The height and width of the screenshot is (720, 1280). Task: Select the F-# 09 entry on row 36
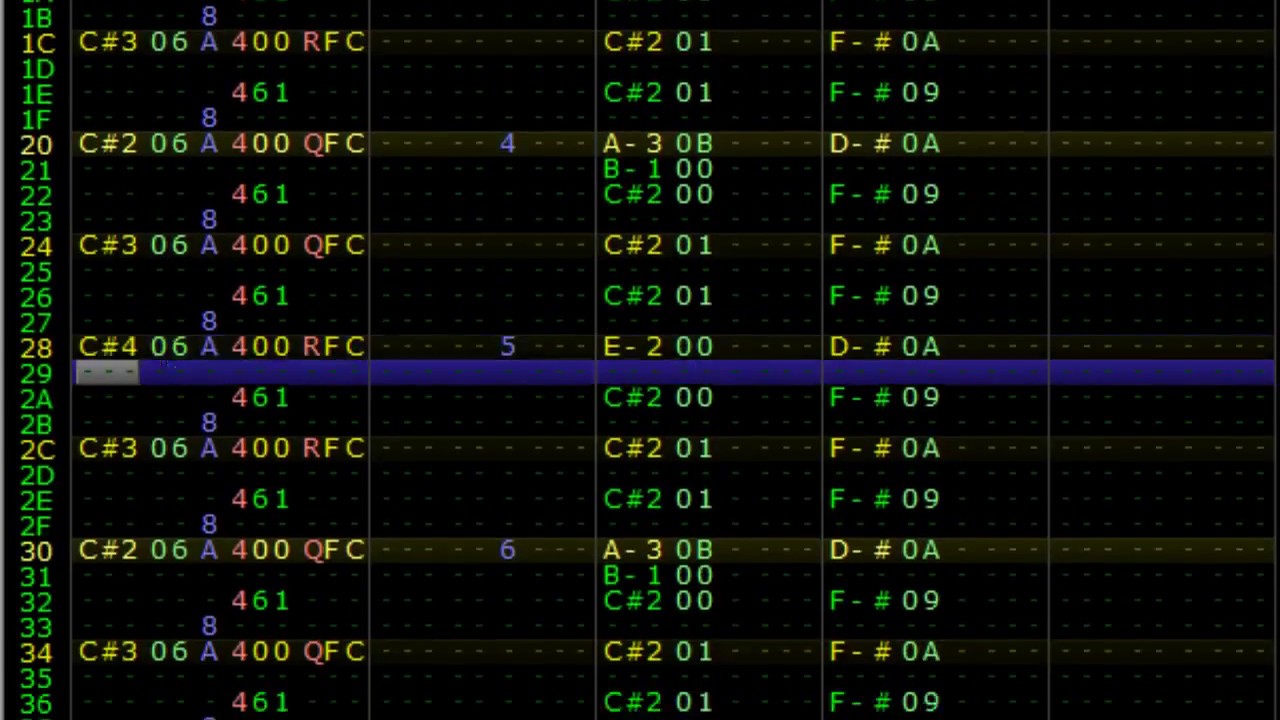[x=884, y=703]
